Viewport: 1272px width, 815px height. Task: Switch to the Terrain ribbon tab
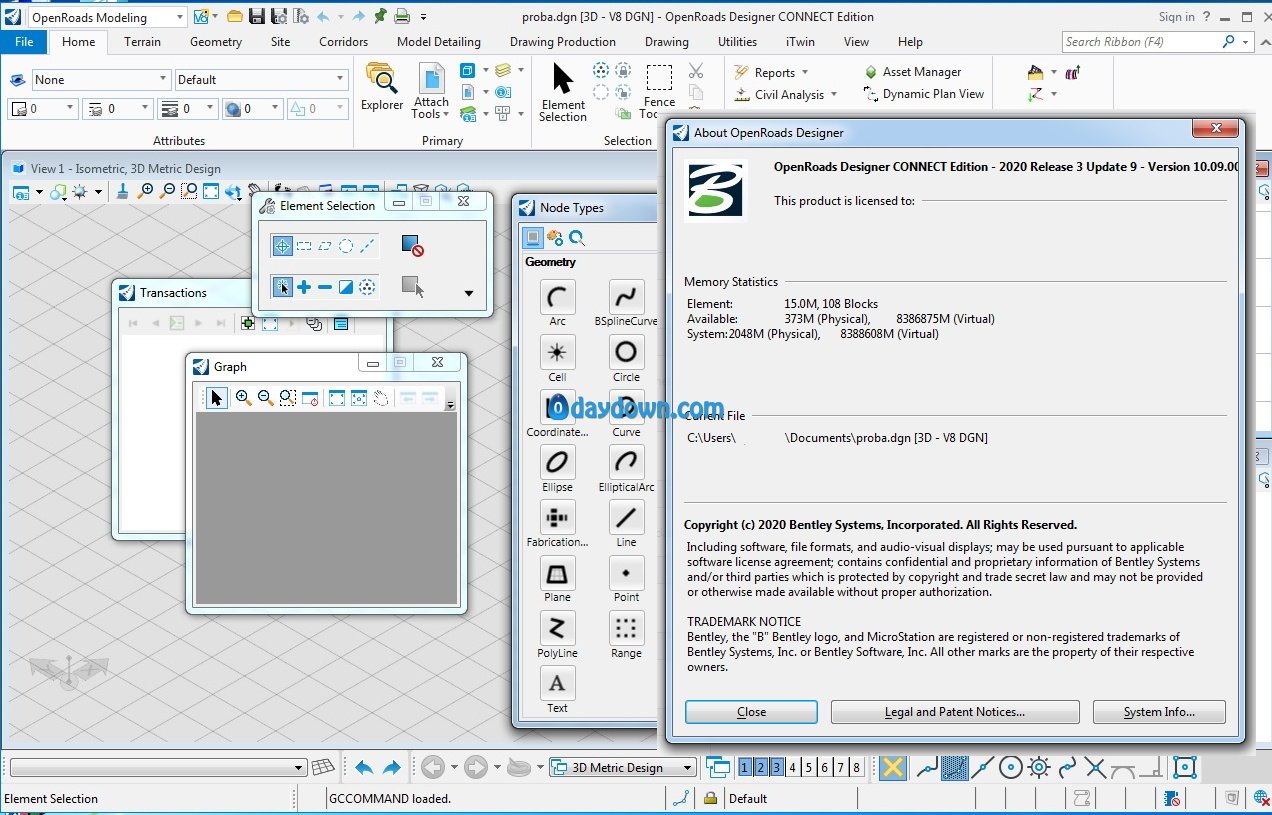(143, 42)
